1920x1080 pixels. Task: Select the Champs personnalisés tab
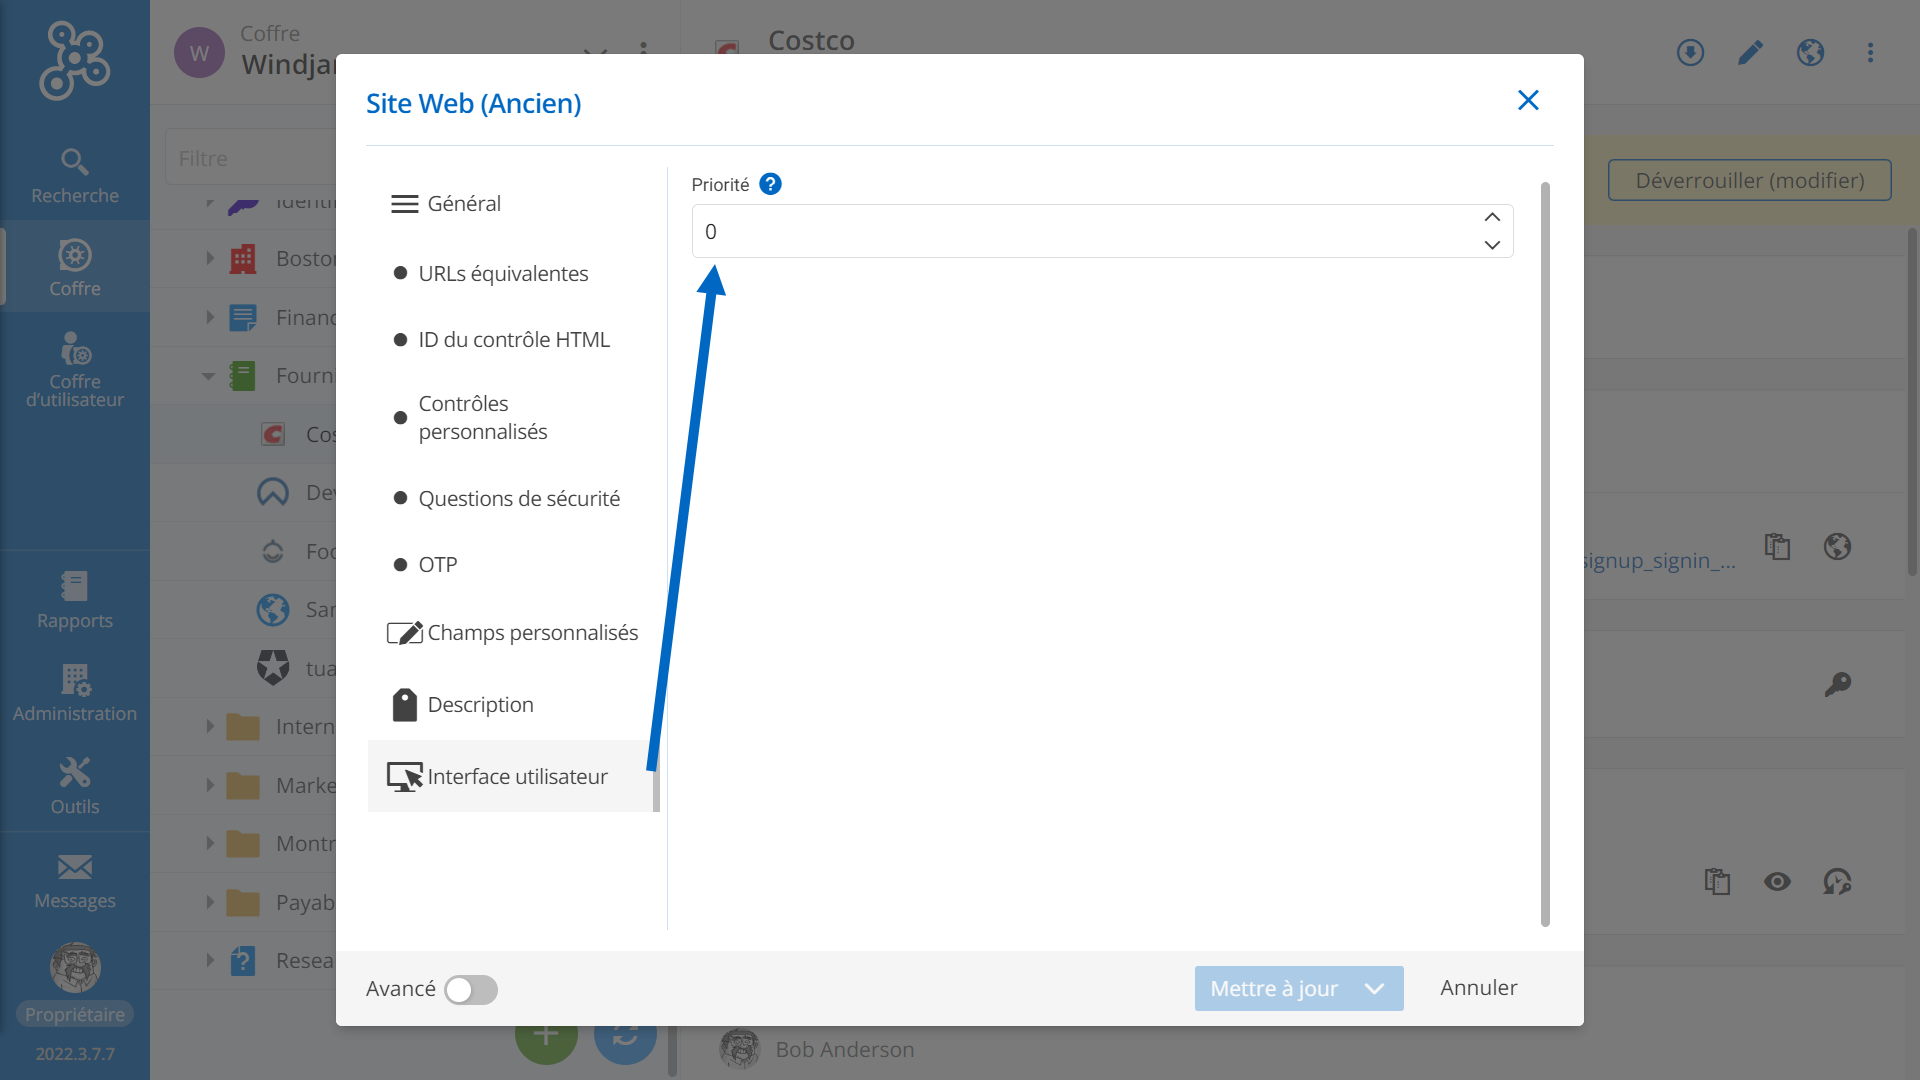click(532, 633)
